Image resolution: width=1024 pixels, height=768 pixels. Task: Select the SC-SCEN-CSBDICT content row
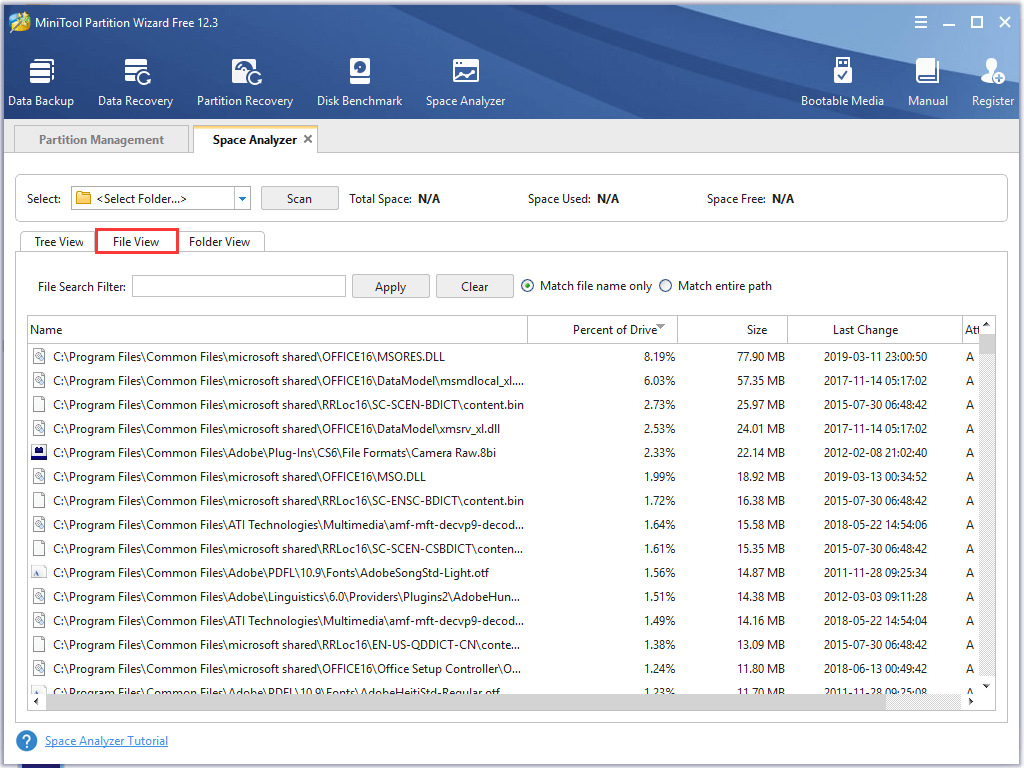503,549
